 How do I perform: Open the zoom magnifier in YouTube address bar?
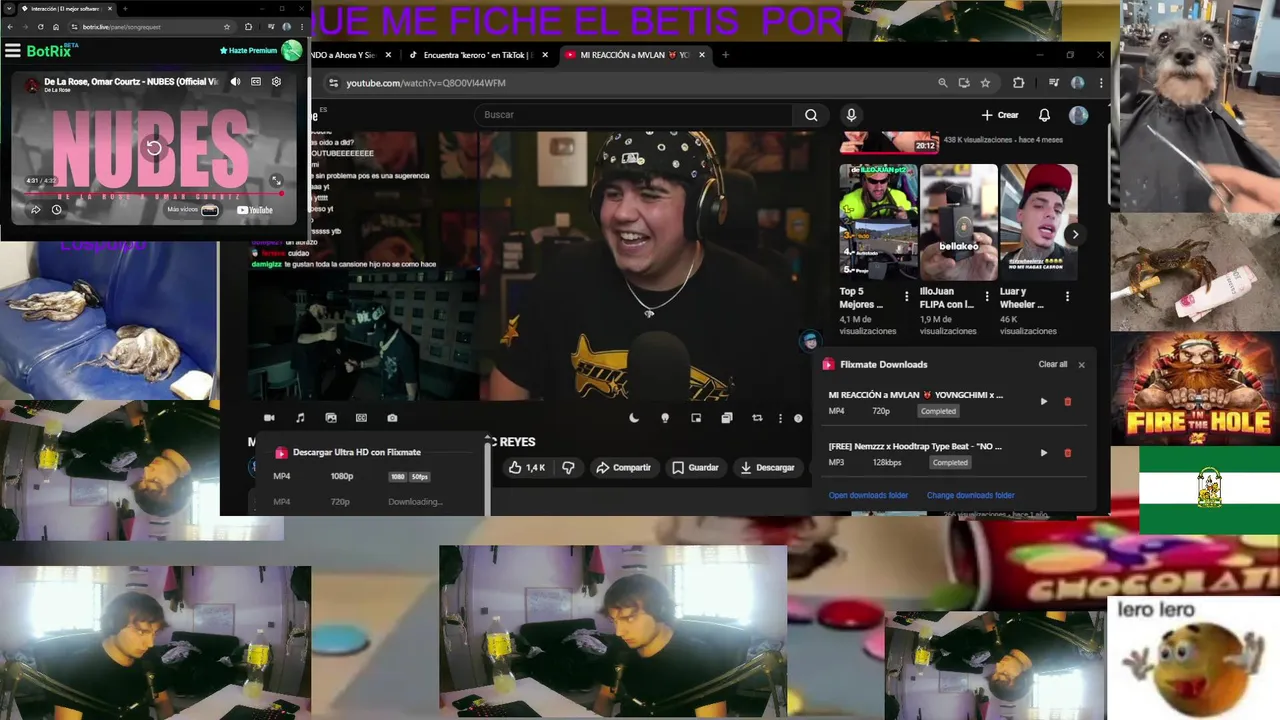click(942, 83)
